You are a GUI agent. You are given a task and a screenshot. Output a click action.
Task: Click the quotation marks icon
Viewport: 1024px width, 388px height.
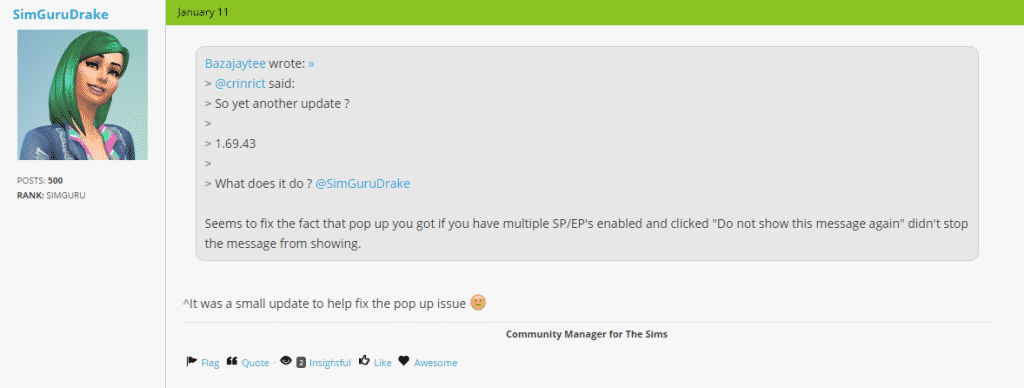pos(232,361)
